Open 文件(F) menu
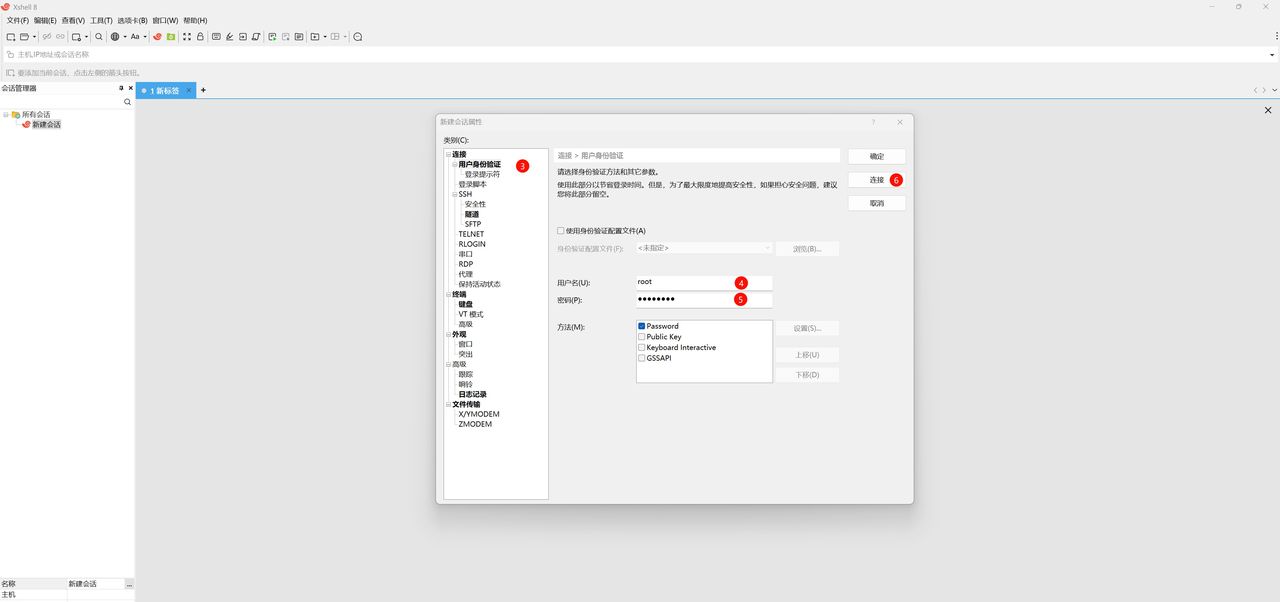The image size is (1280, 602). pos(18,20)
